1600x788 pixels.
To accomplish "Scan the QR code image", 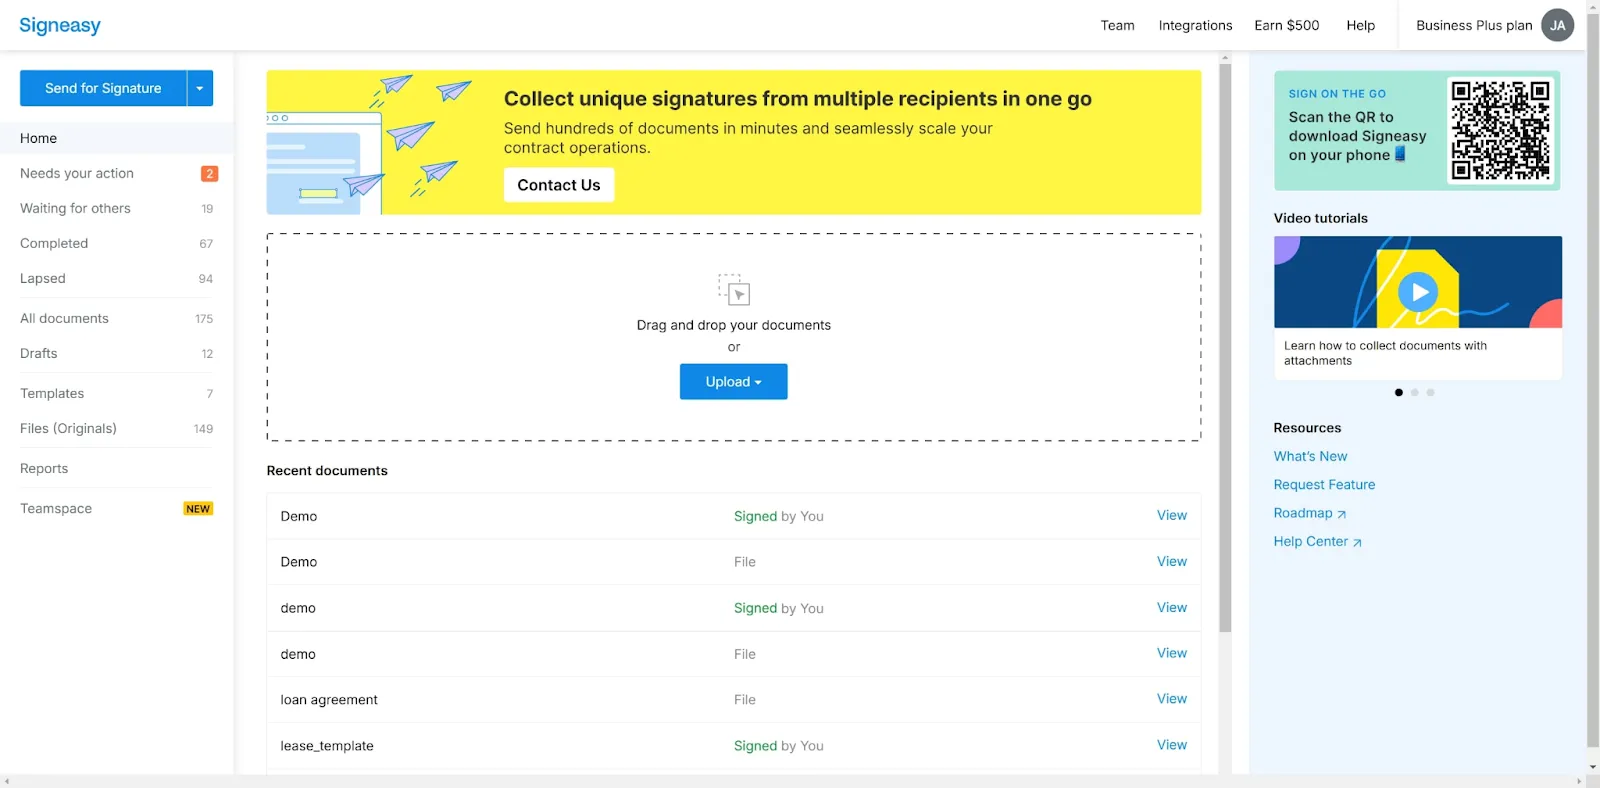I will pos(1500,130).
